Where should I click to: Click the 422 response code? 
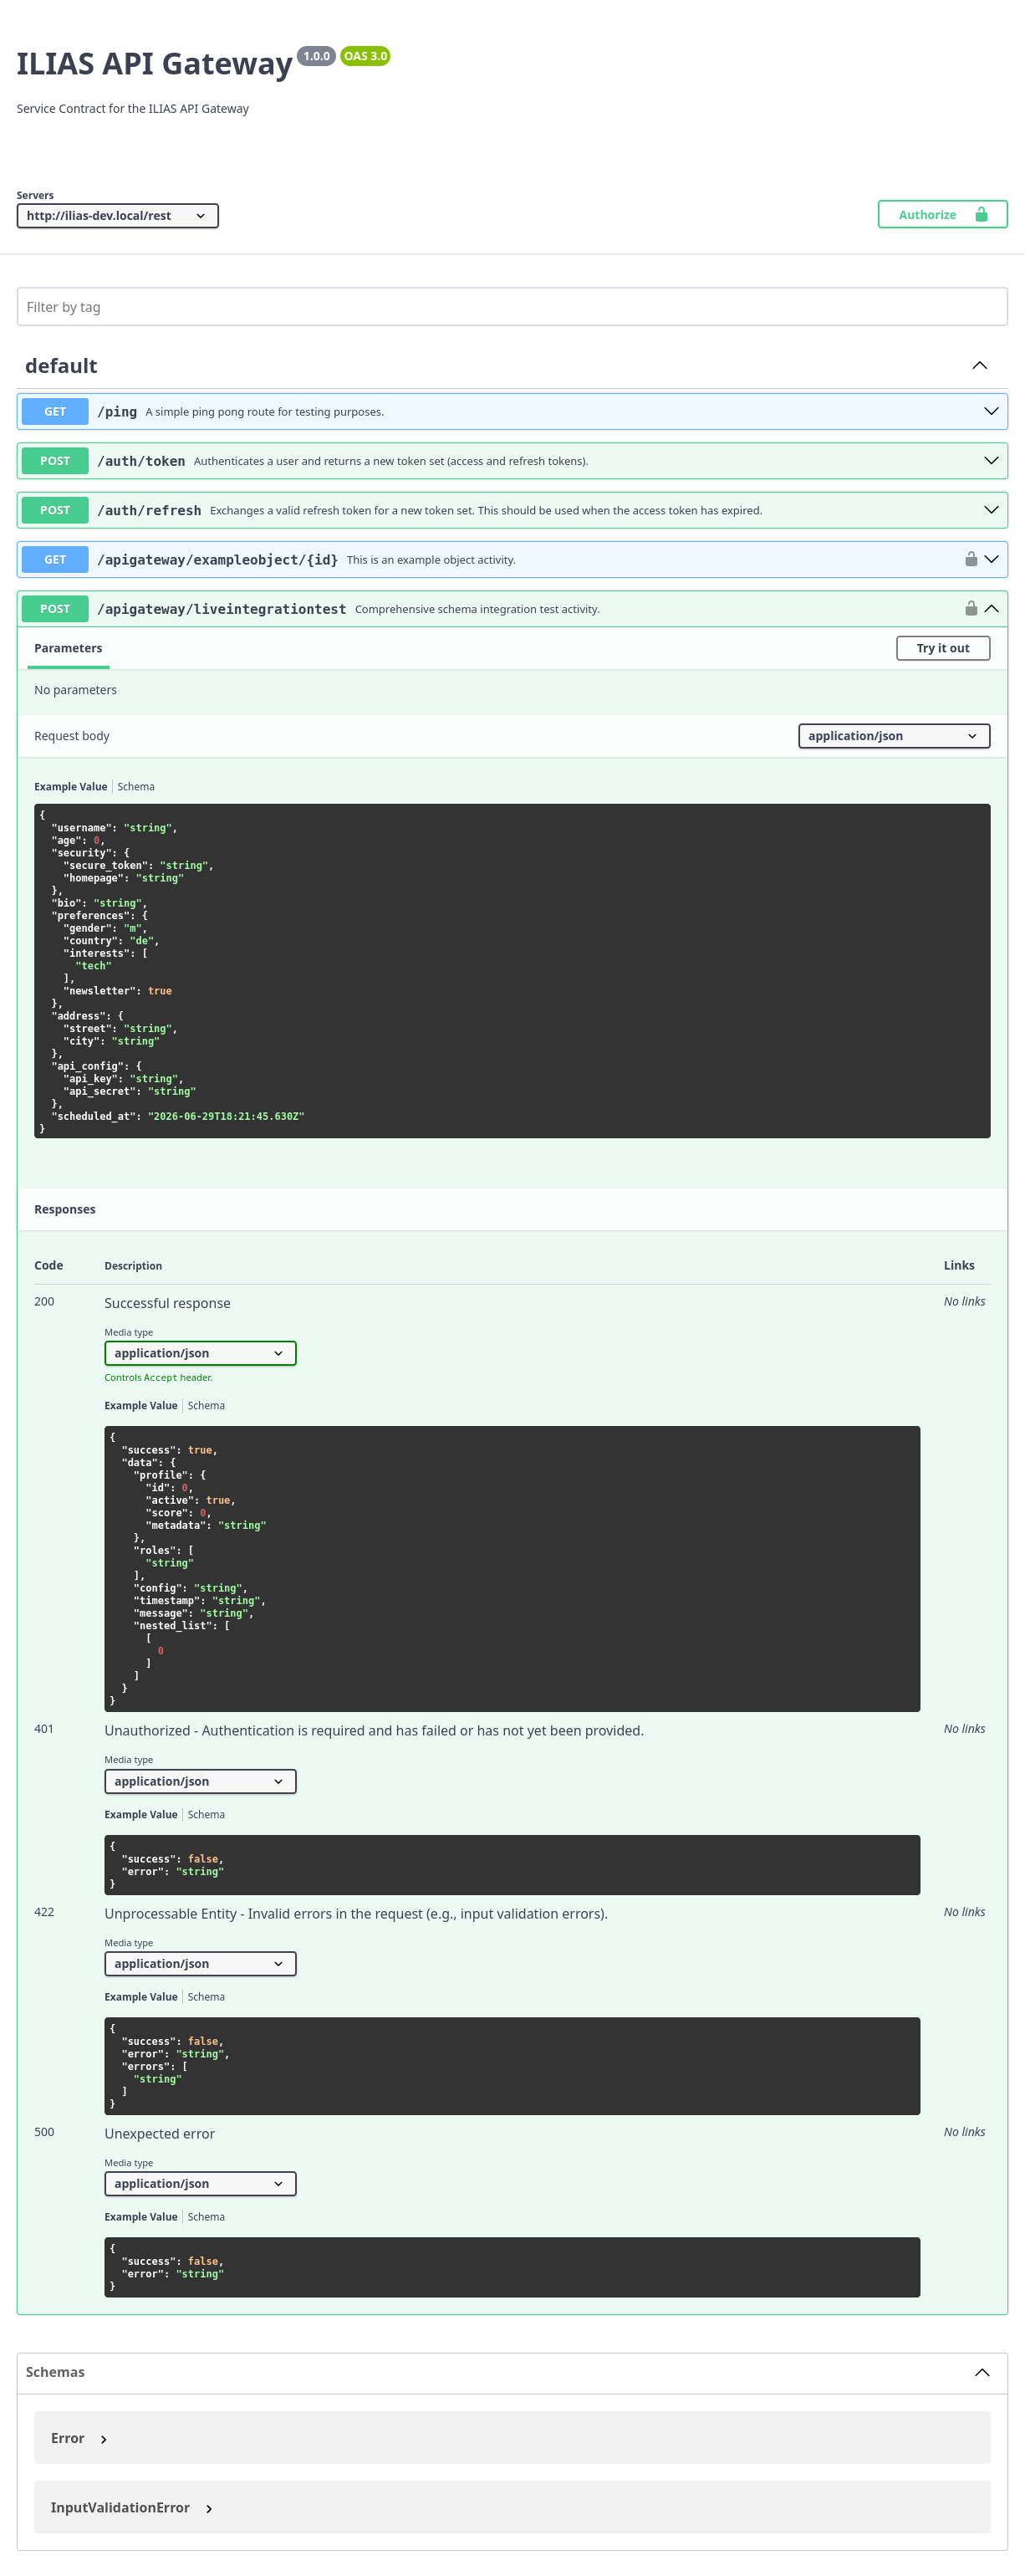point(44,1912)
